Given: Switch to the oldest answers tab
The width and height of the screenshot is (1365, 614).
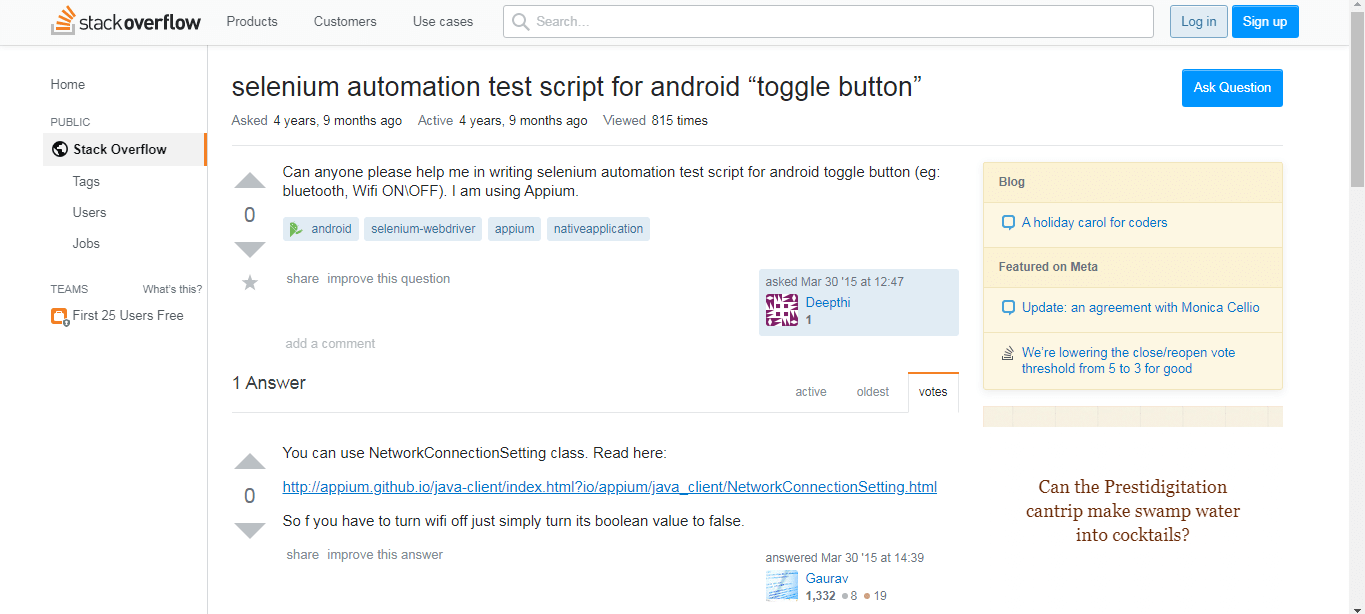Looking at the screenshot, I should click(x=872, y=391).
